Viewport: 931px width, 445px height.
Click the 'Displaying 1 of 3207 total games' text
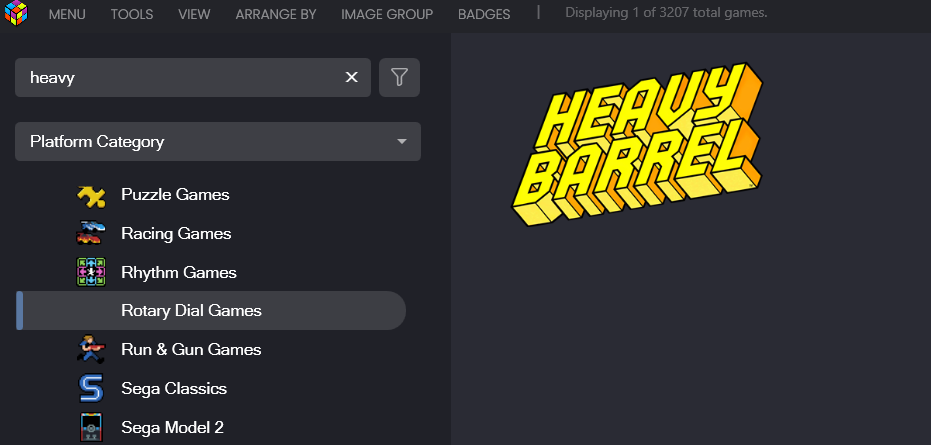[666, 12]
